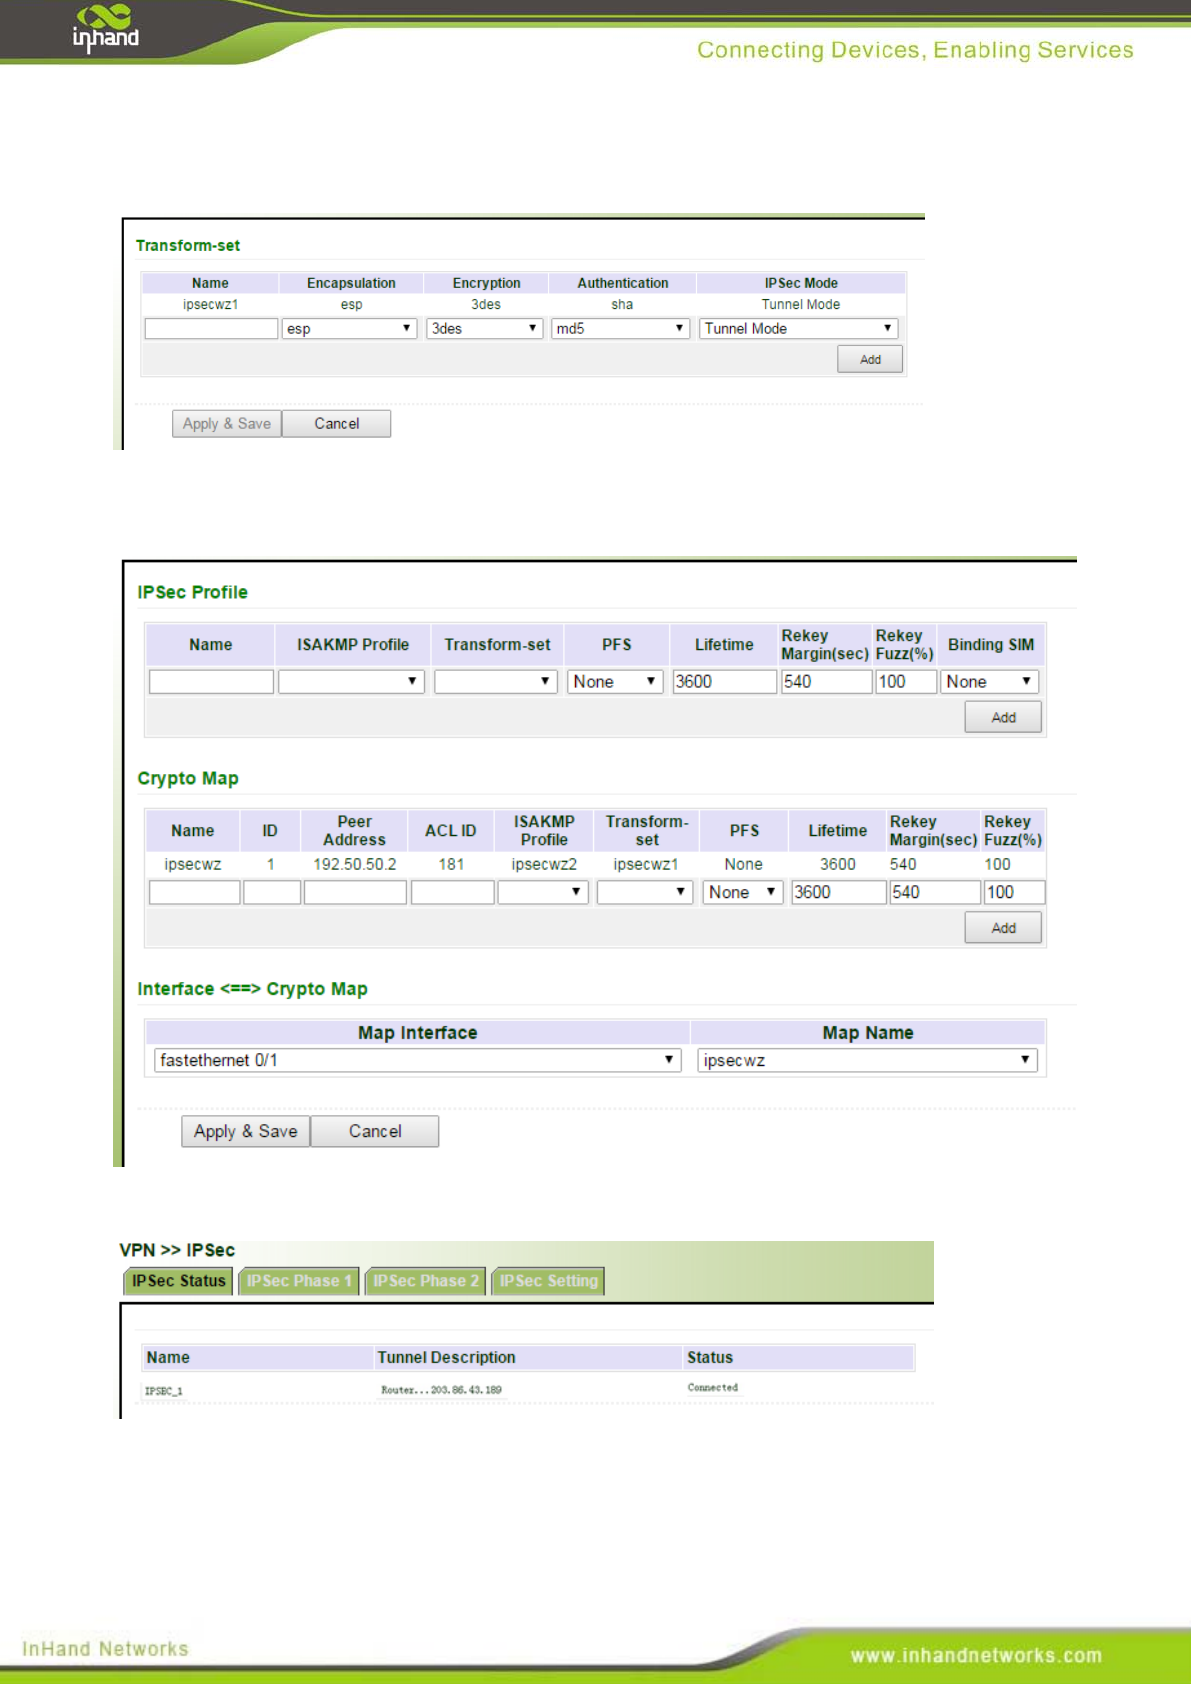Viewport: 1191px width, 1684px height.
Task: Open Authentication md5 dropdown
Action: point(620,328)
